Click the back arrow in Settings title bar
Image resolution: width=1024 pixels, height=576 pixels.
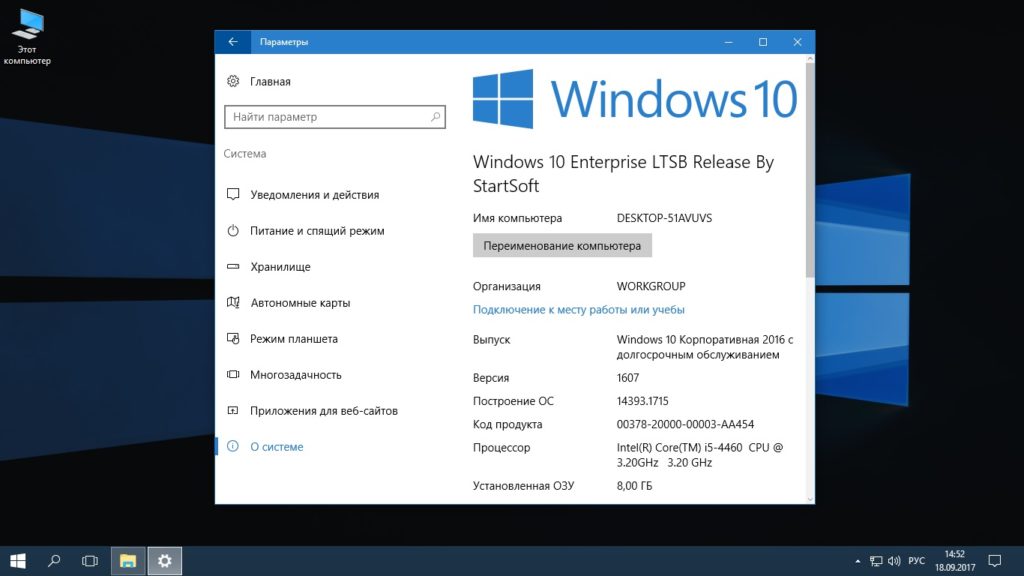(x=233, y=42)
